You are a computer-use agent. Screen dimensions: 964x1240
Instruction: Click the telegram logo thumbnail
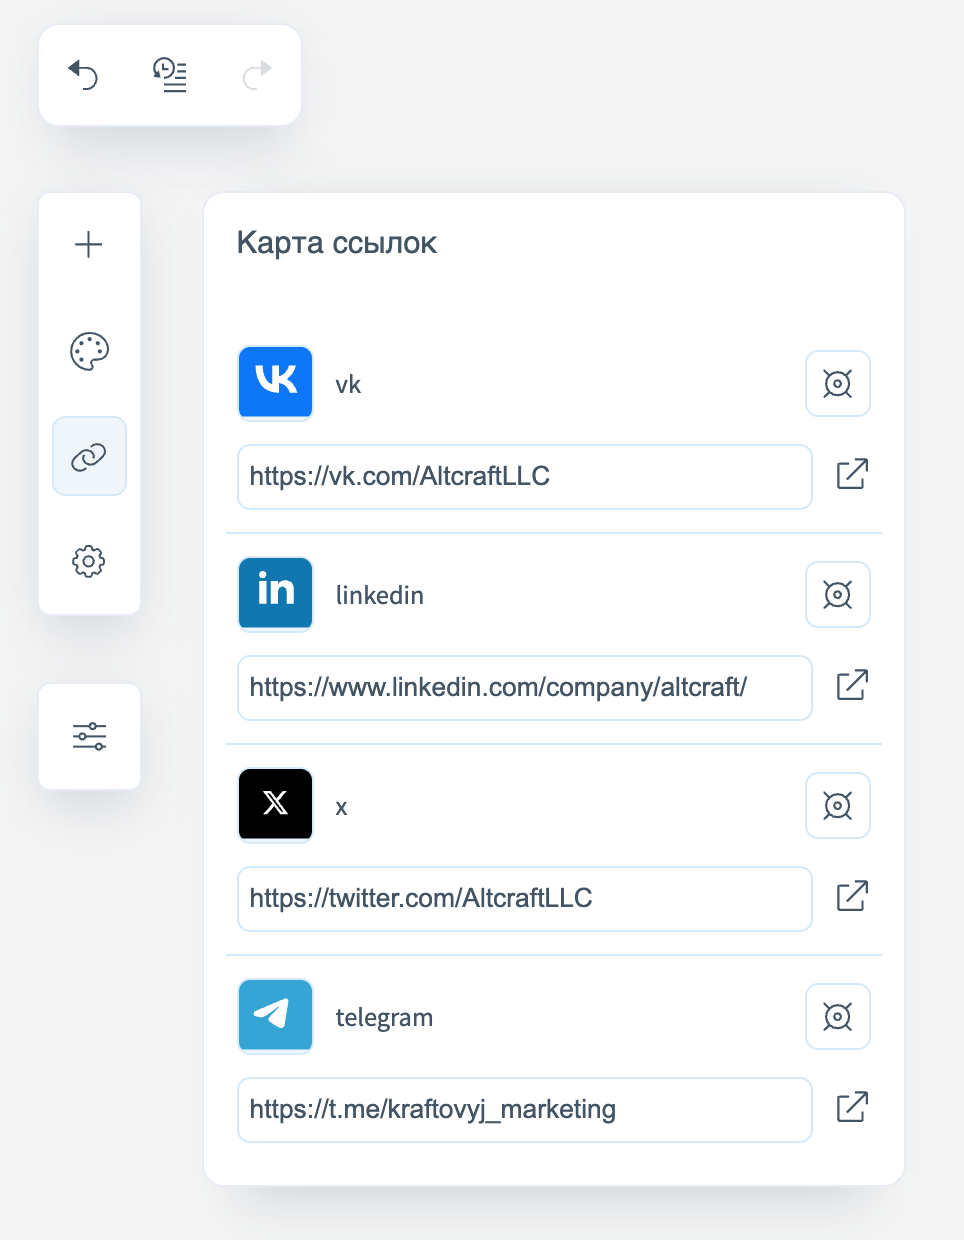coord(275,1016)
